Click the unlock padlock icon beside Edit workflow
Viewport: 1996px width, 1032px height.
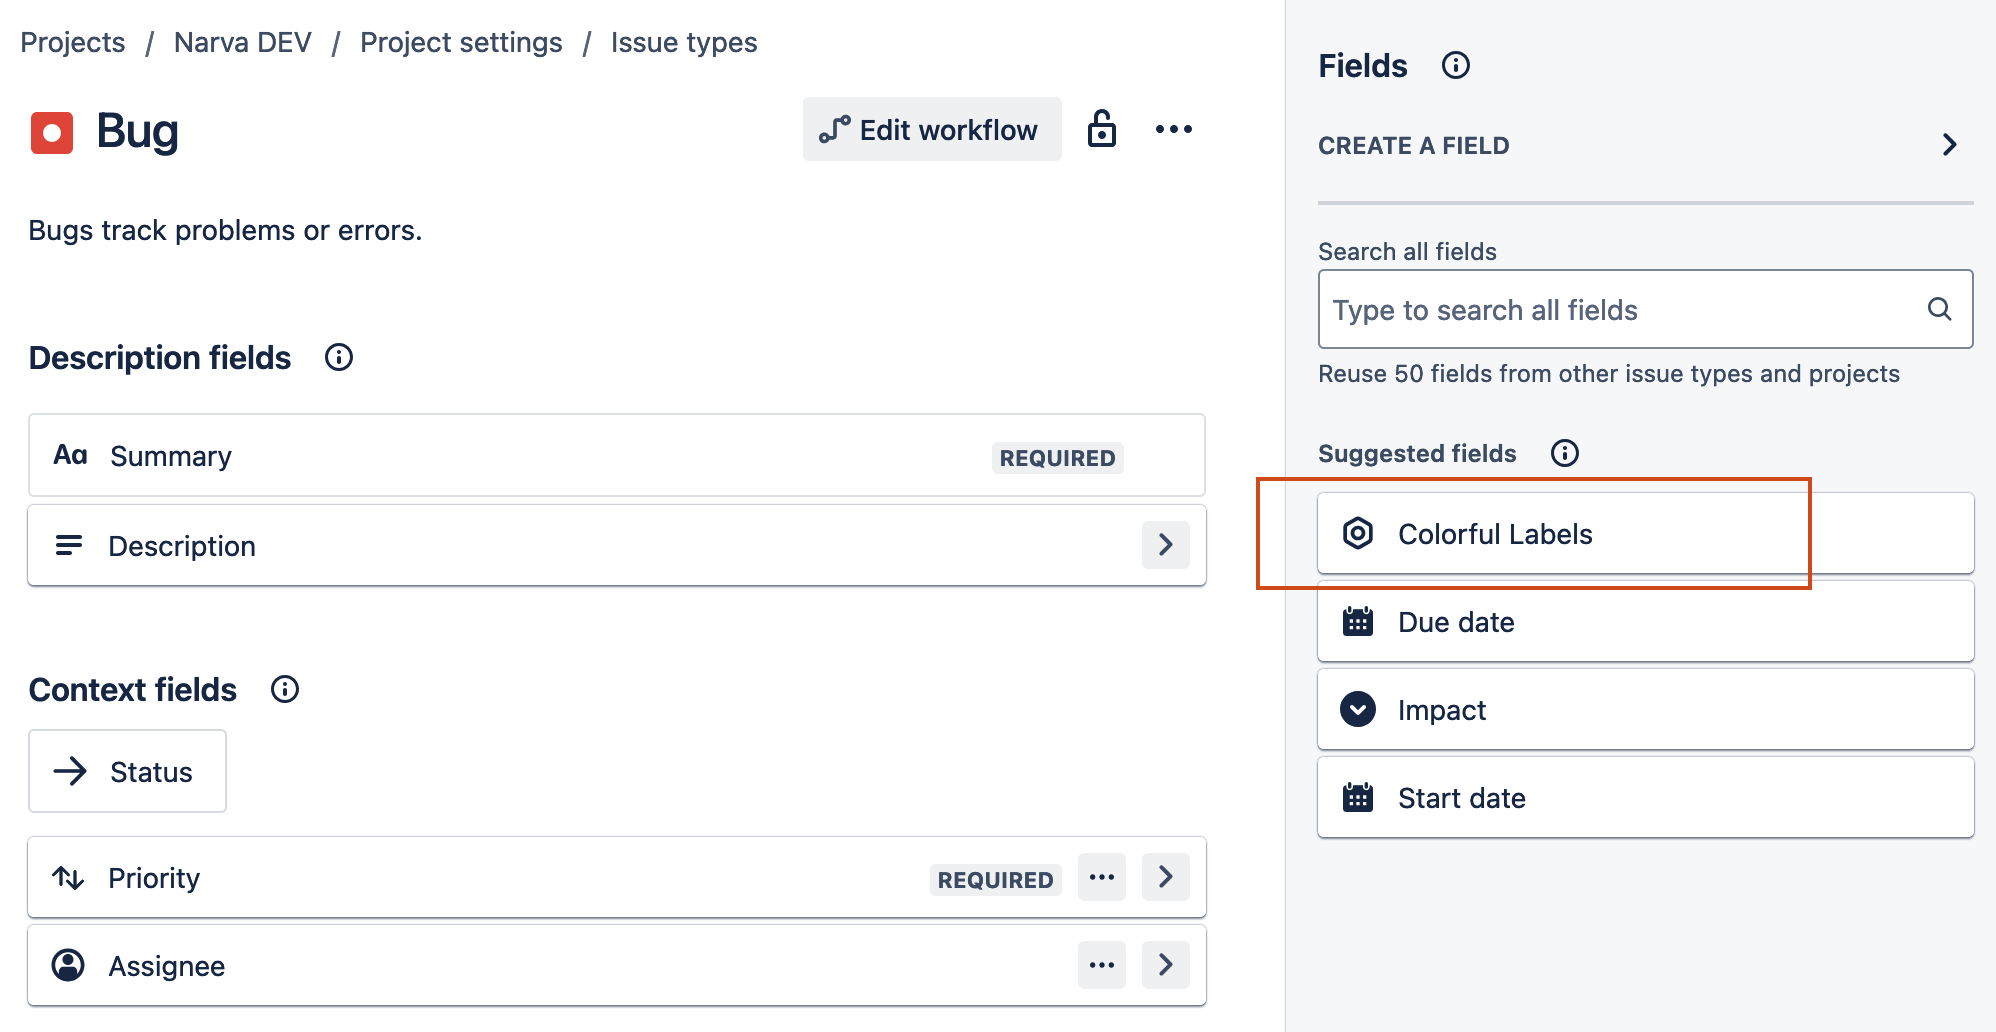coord(1101,129)
